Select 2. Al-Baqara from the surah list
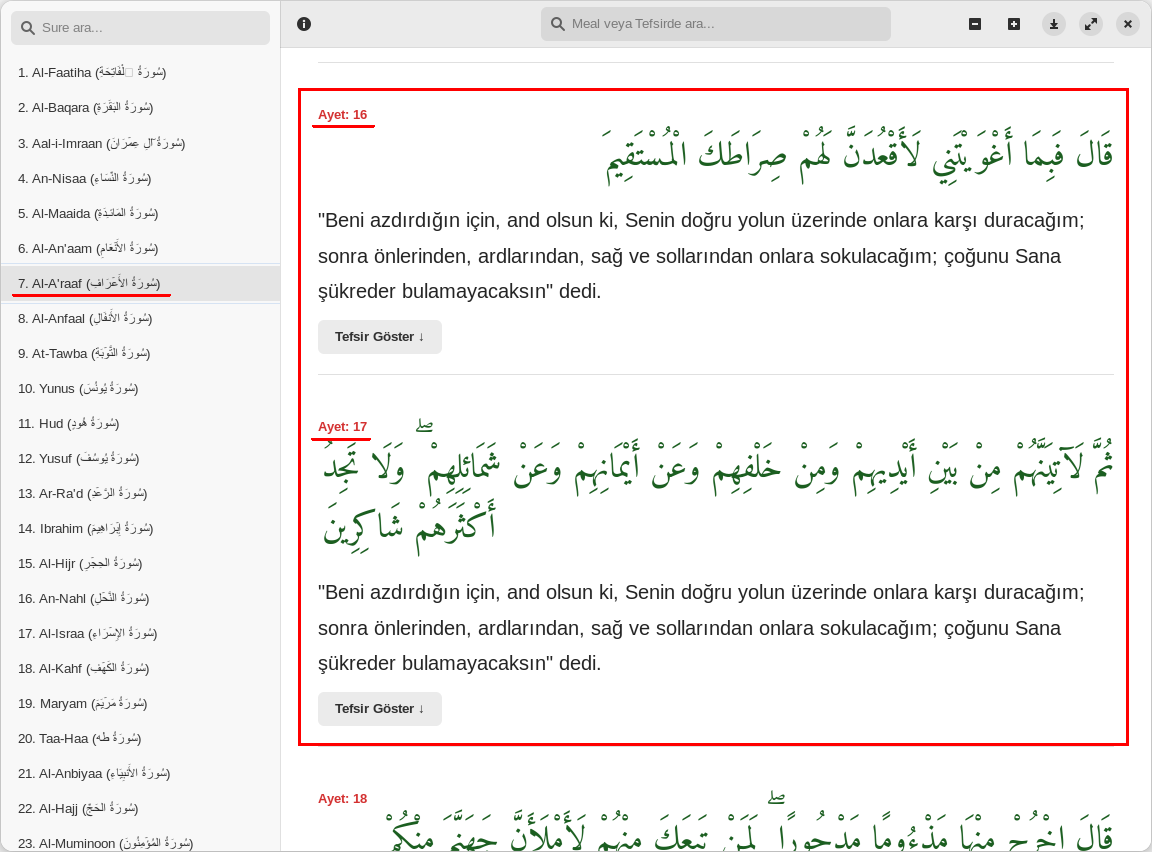 tap(86, 107)
